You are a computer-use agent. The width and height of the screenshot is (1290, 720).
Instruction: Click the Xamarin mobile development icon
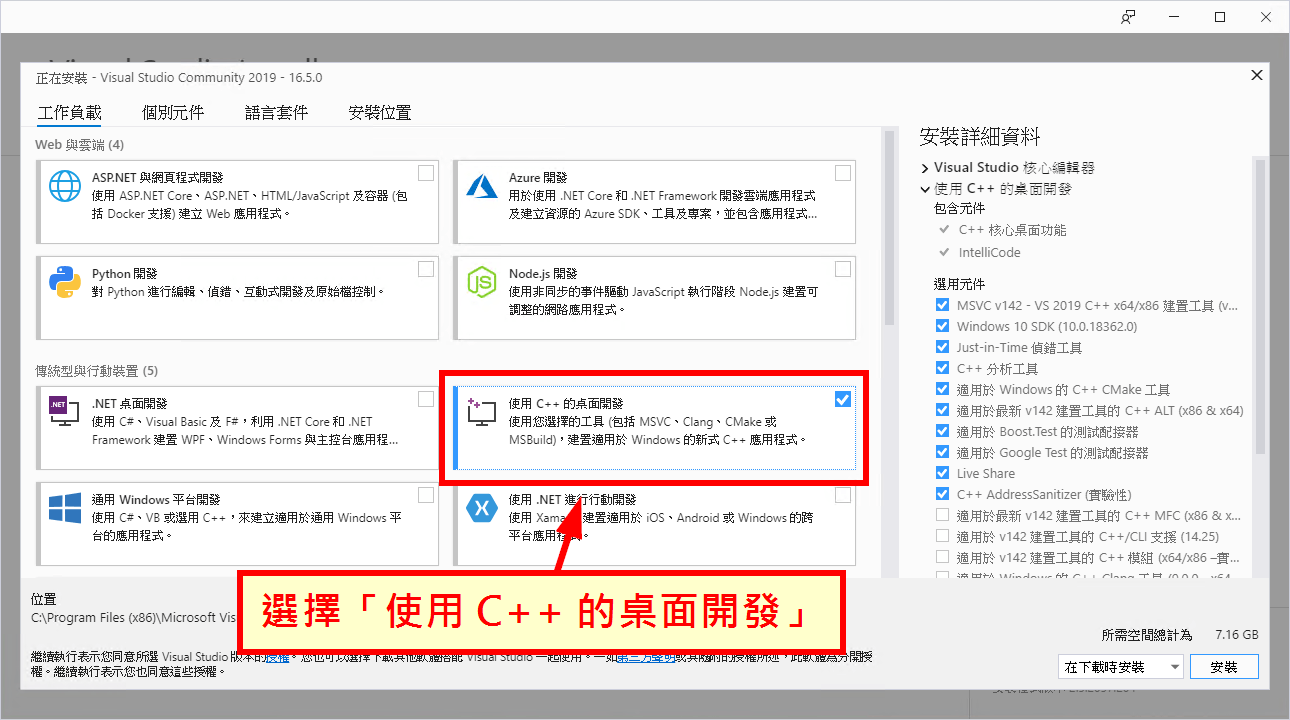[482, 508]
